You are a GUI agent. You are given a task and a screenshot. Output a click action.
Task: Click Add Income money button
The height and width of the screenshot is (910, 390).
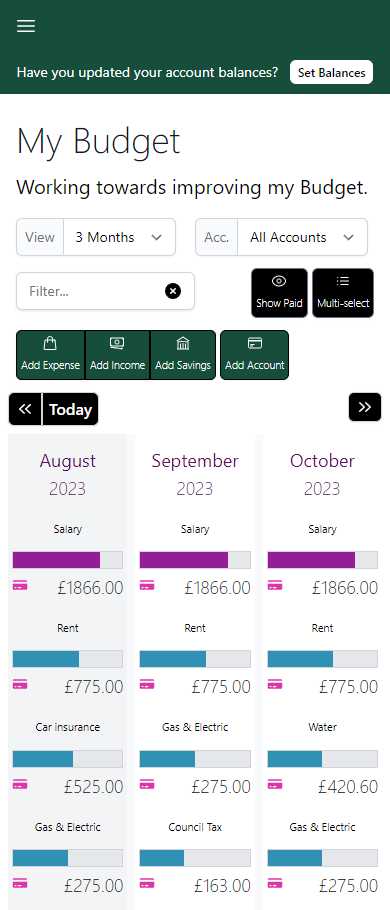117,355
